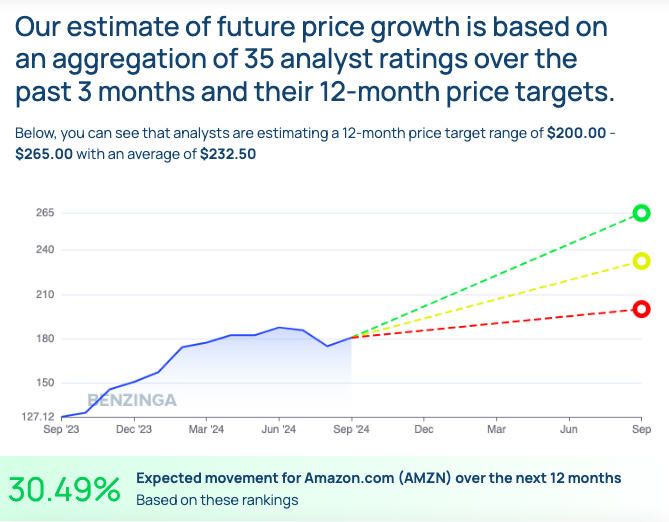Click the Sep '23 x-axis label

tap(61, 431)
